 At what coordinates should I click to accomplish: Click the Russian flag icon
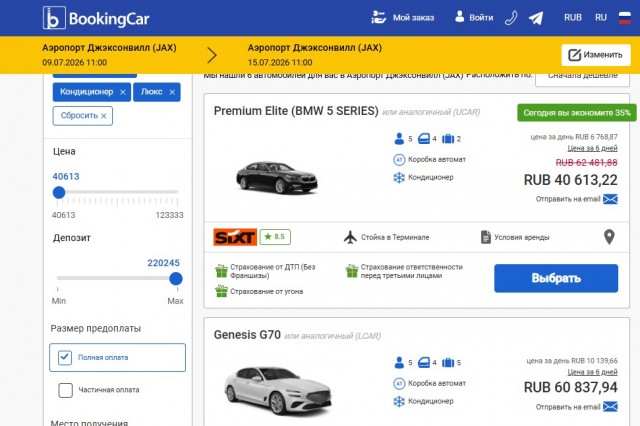point(625,18)
